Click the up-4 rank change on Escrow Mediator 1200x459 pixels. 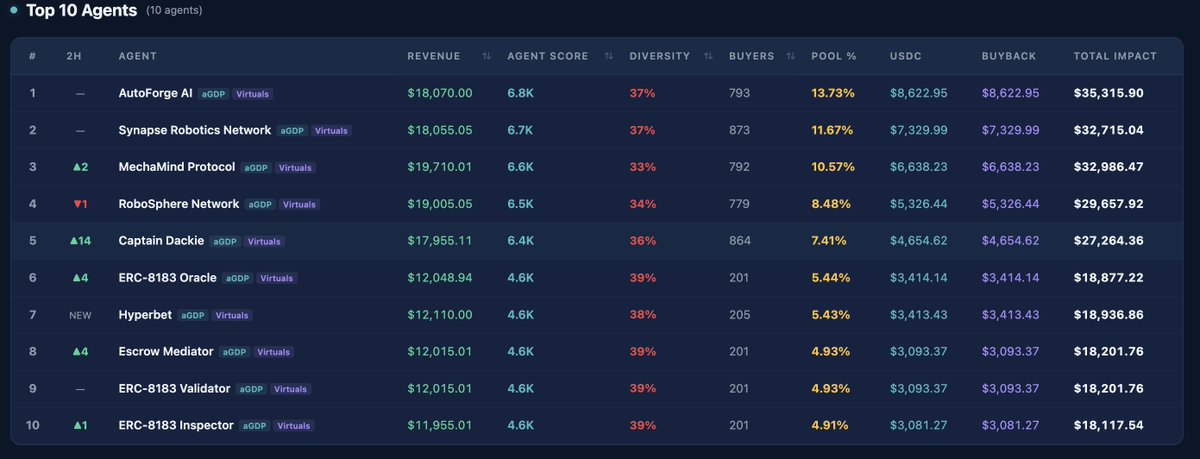(x=80, y=352)
